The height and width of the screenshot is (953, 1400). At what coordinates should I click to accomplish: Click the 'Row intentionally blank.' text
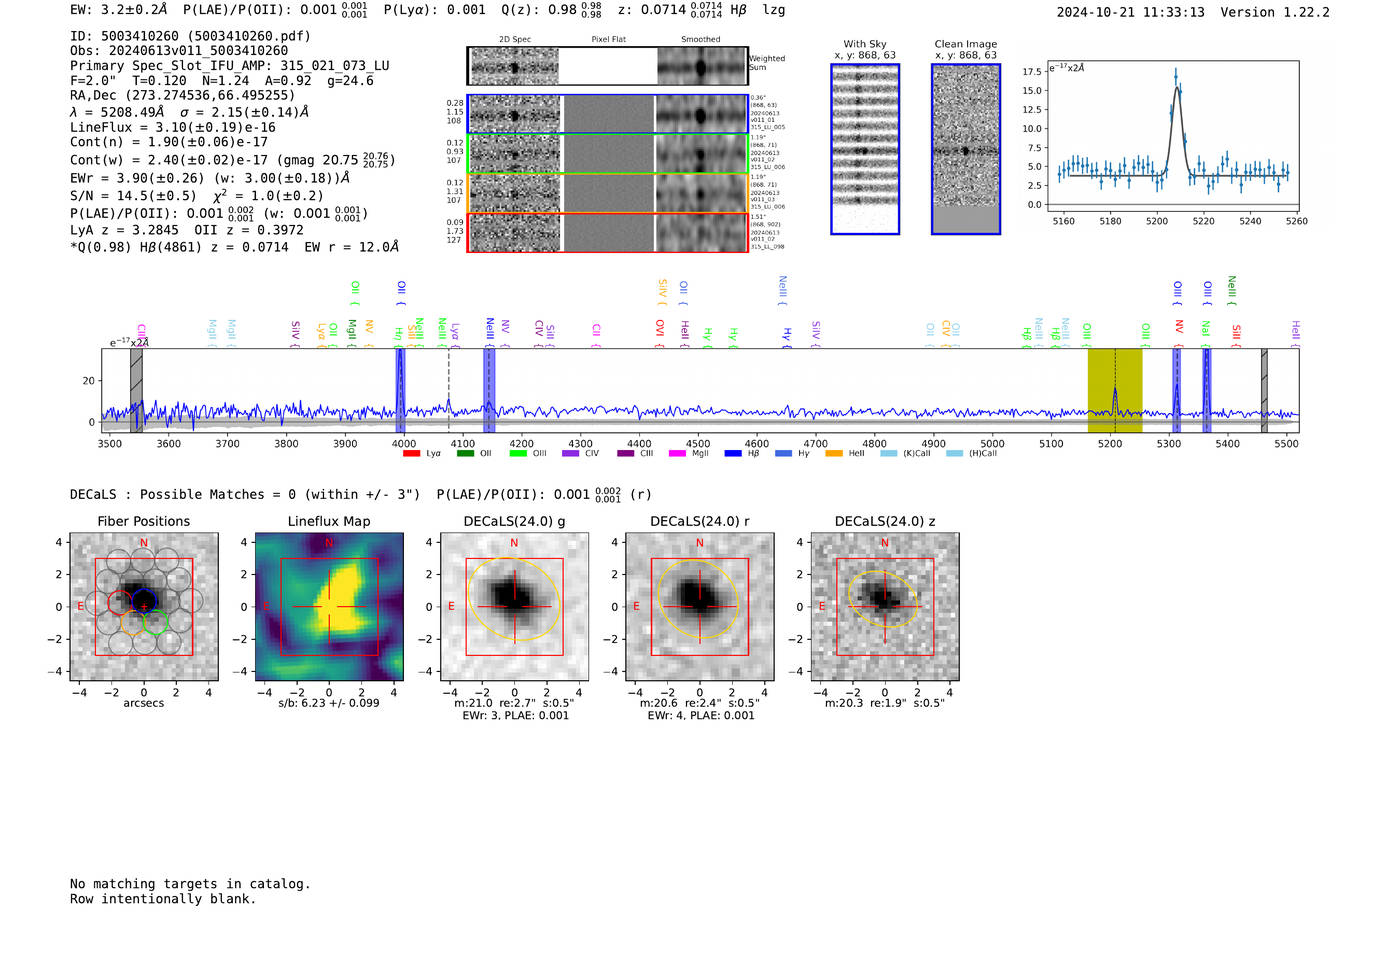[163, 899]
